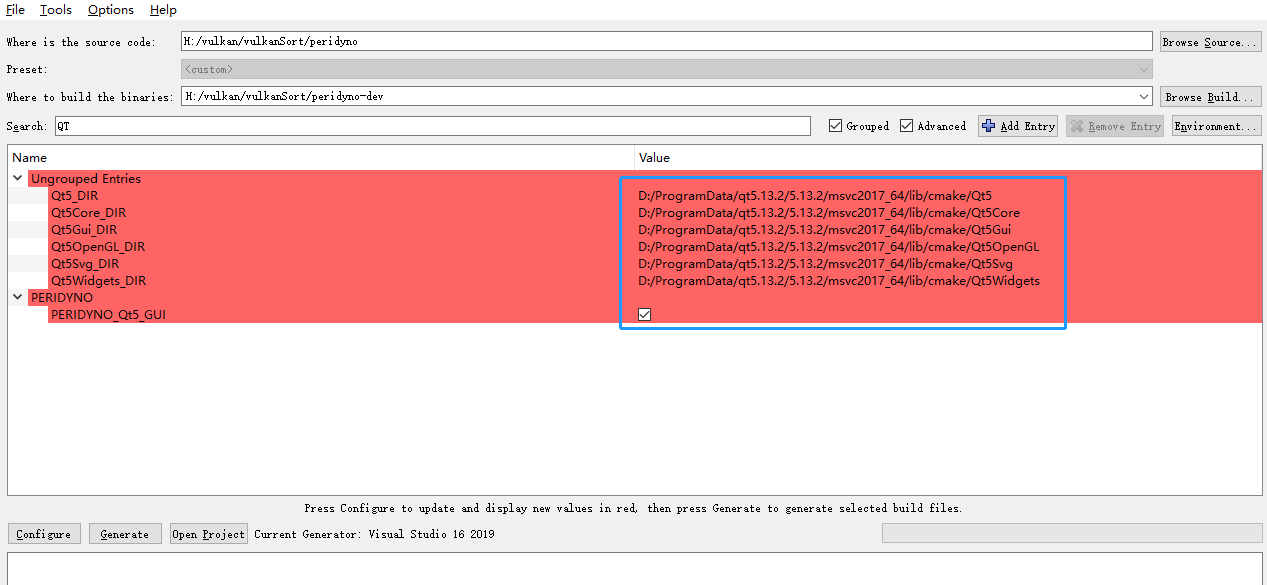The width and height of the screenshot is (1267, 585).
Task: Open the Environment settings button
Action: pos(1215,126)
